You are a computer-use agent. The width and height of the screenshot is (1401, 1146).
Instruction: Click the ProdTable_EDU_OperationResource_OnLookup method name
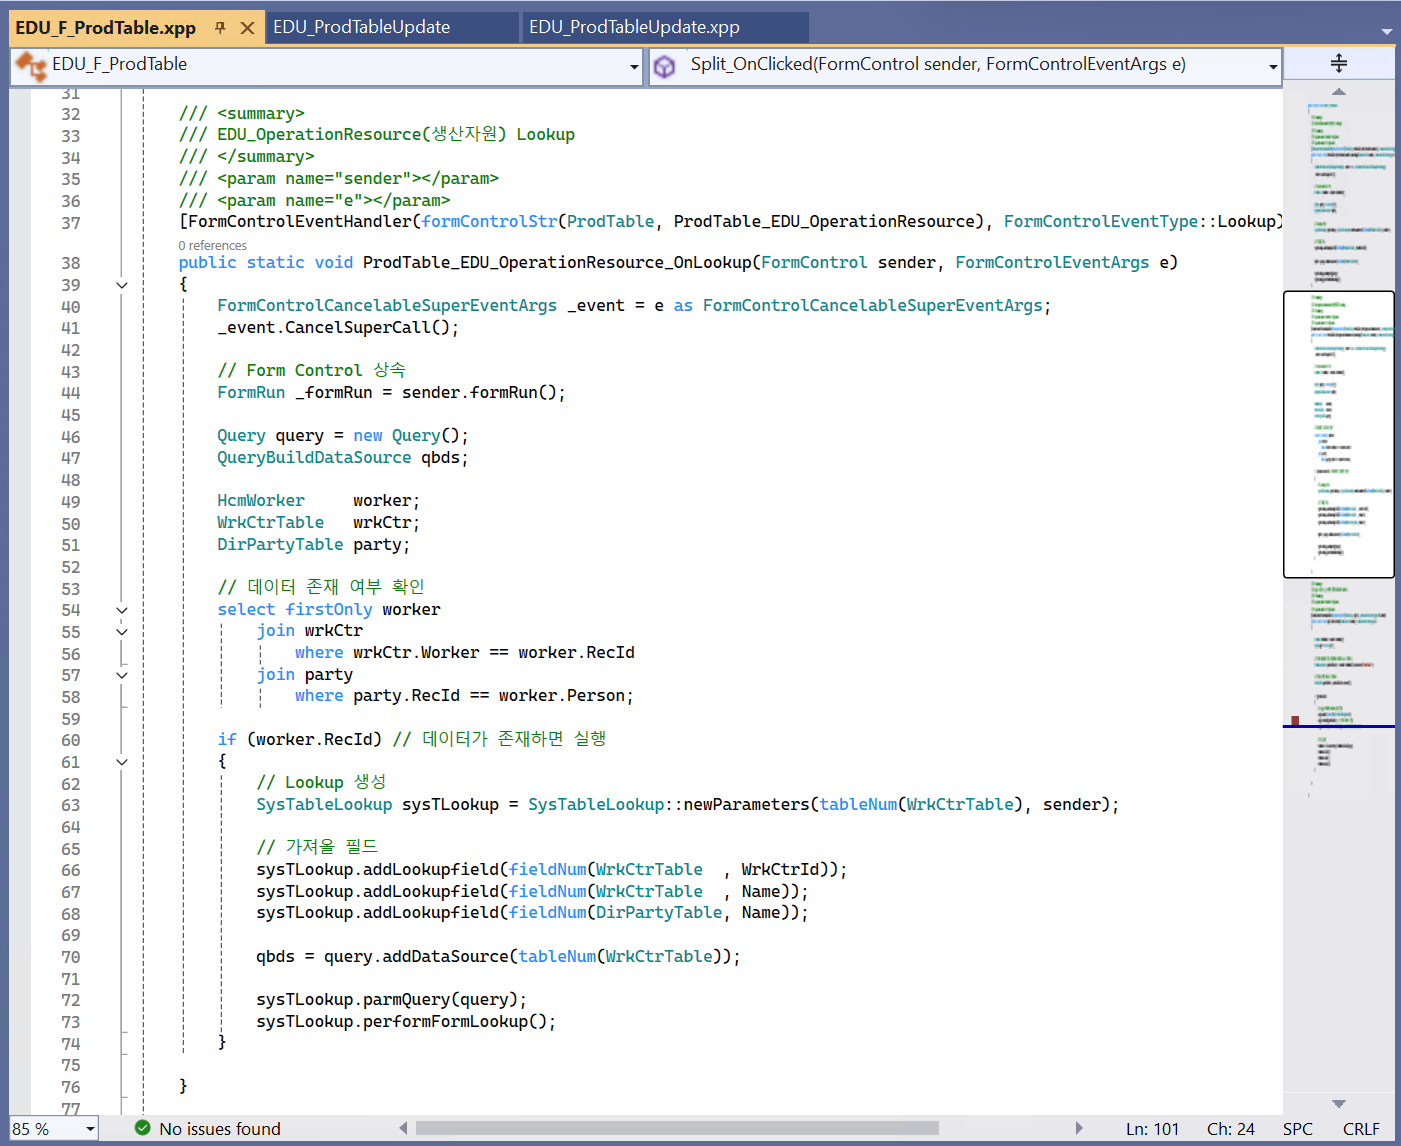tap(556, 263)
